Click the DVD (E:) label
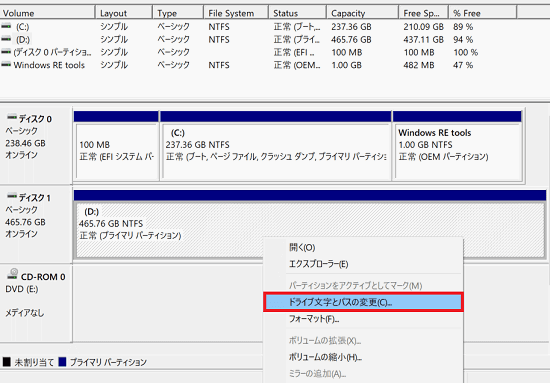 [22, 289]
